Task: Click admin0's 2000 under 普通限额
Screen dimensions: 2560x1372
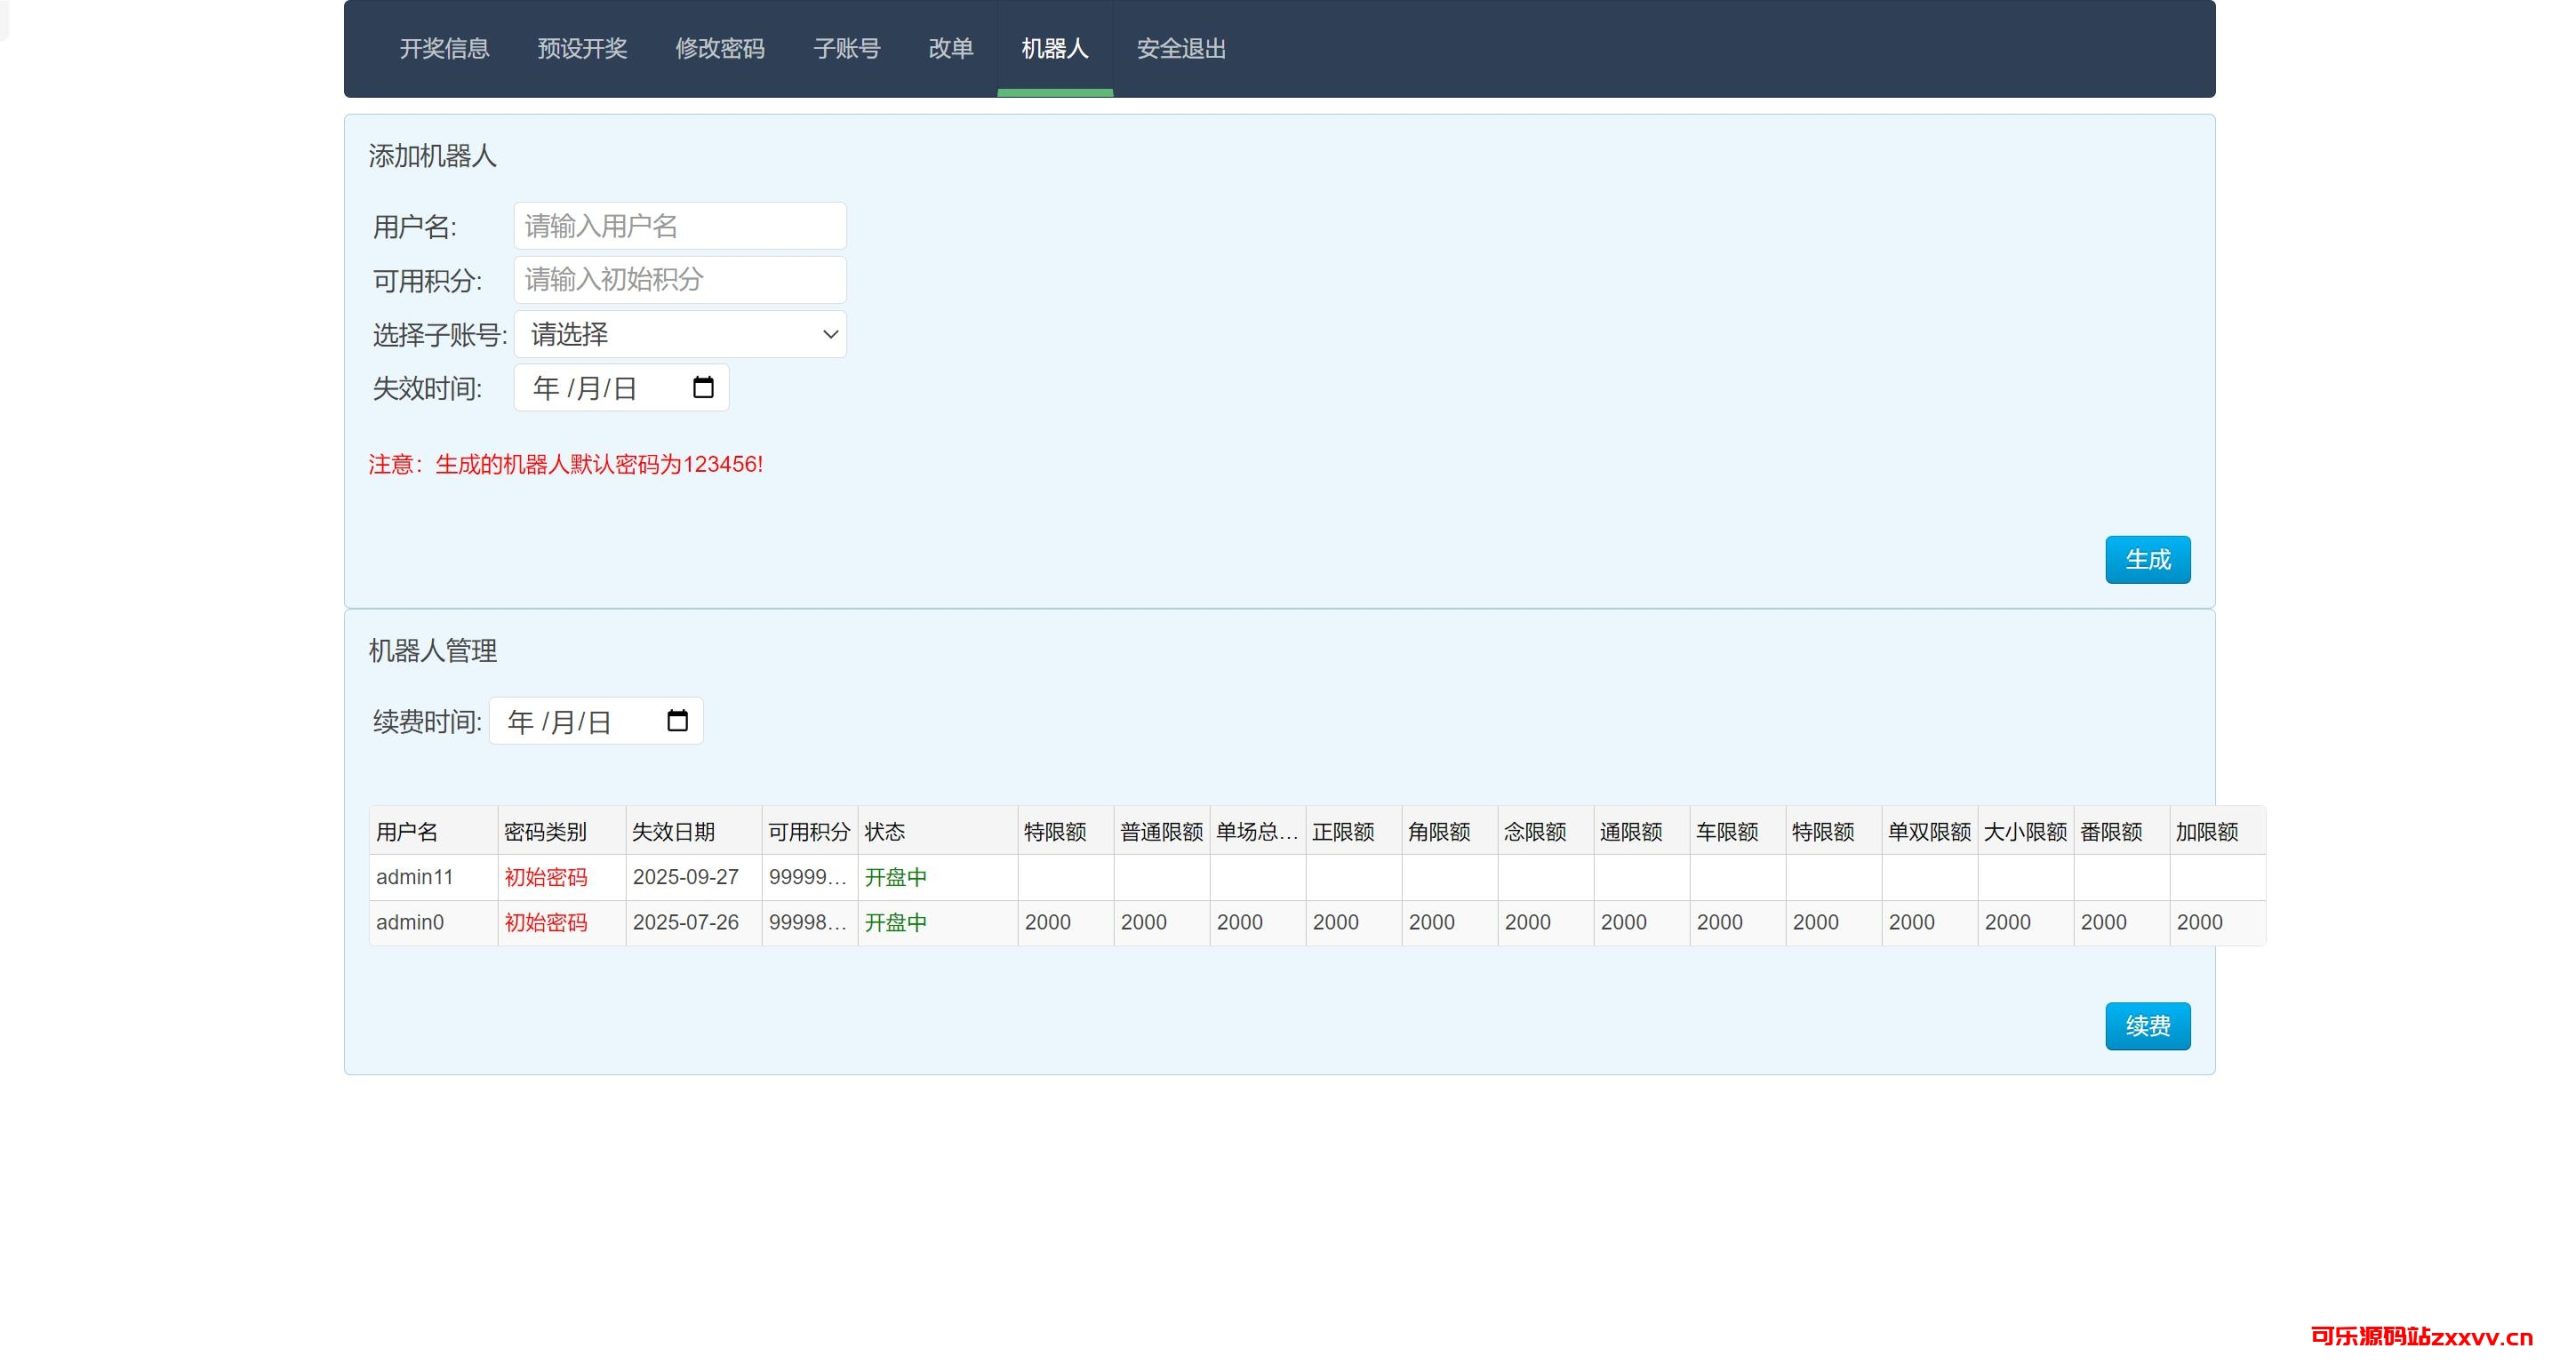Action: 1162,923
